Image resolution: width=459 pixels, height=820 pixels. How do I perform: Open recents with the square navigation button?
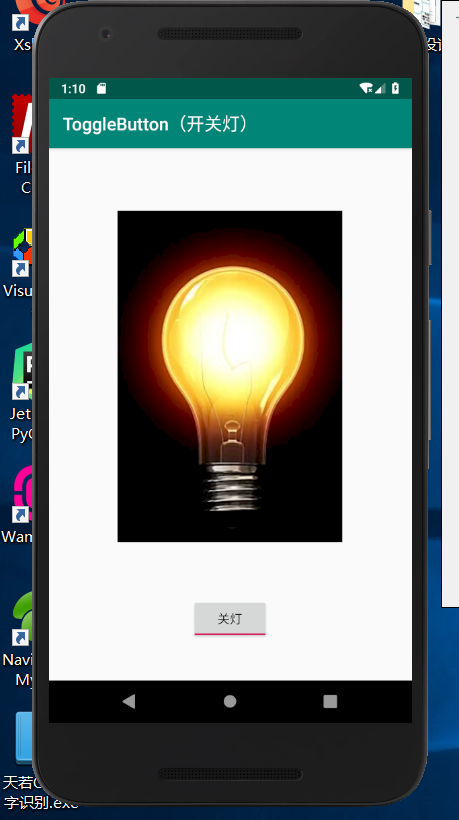pyautogui.click(x=330, y=701)
